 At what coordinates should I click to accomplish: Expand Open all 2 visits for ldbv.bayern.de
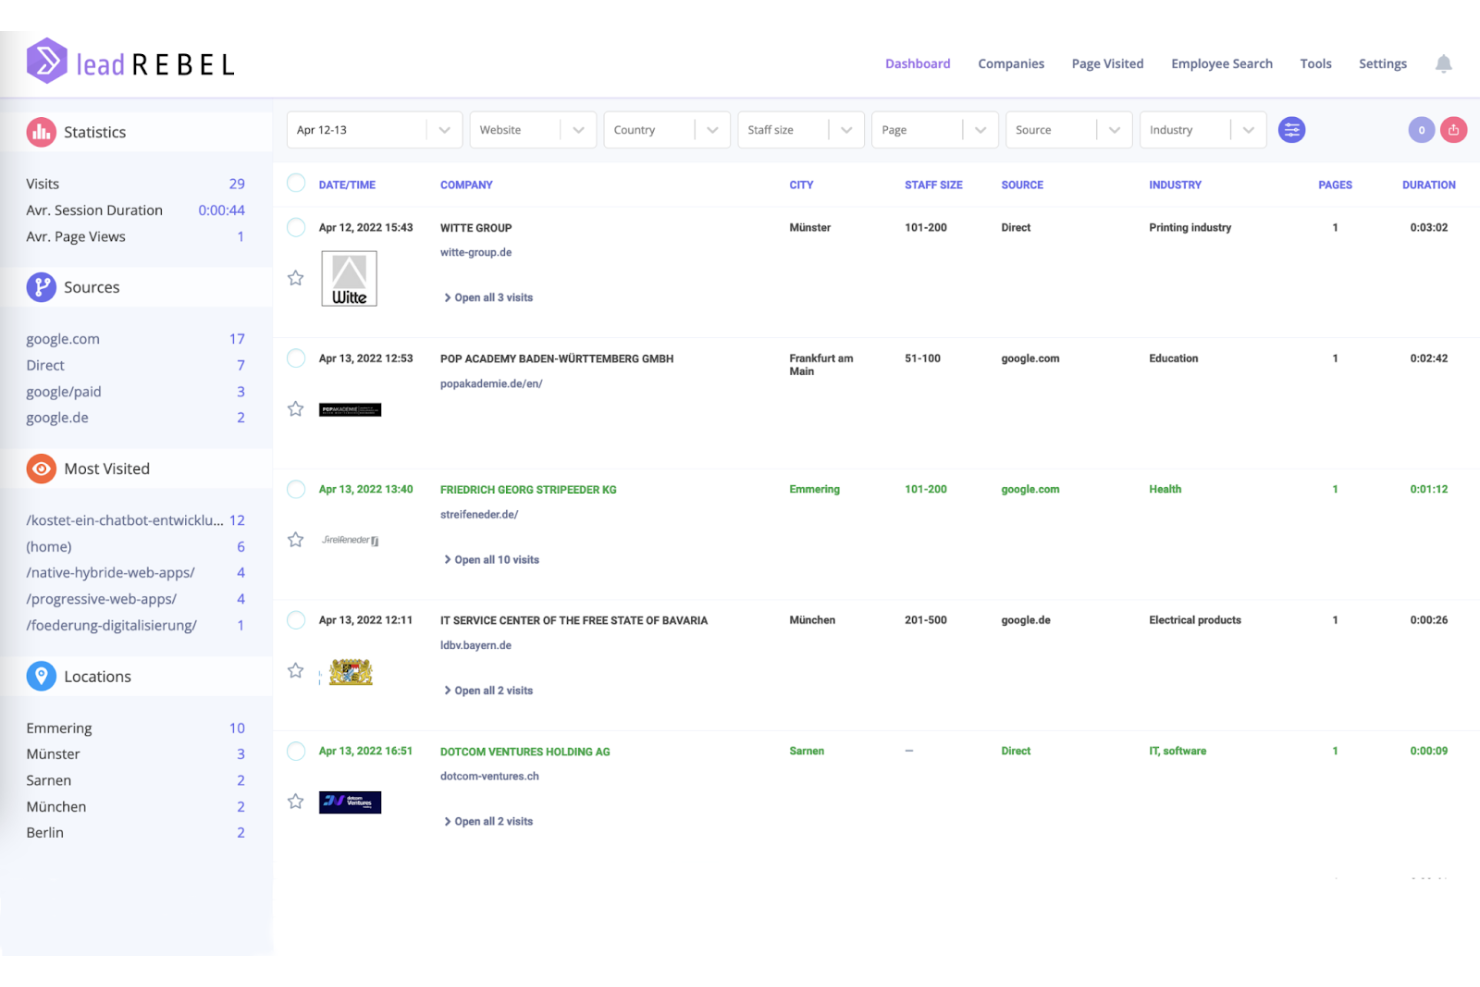[488, 691]
